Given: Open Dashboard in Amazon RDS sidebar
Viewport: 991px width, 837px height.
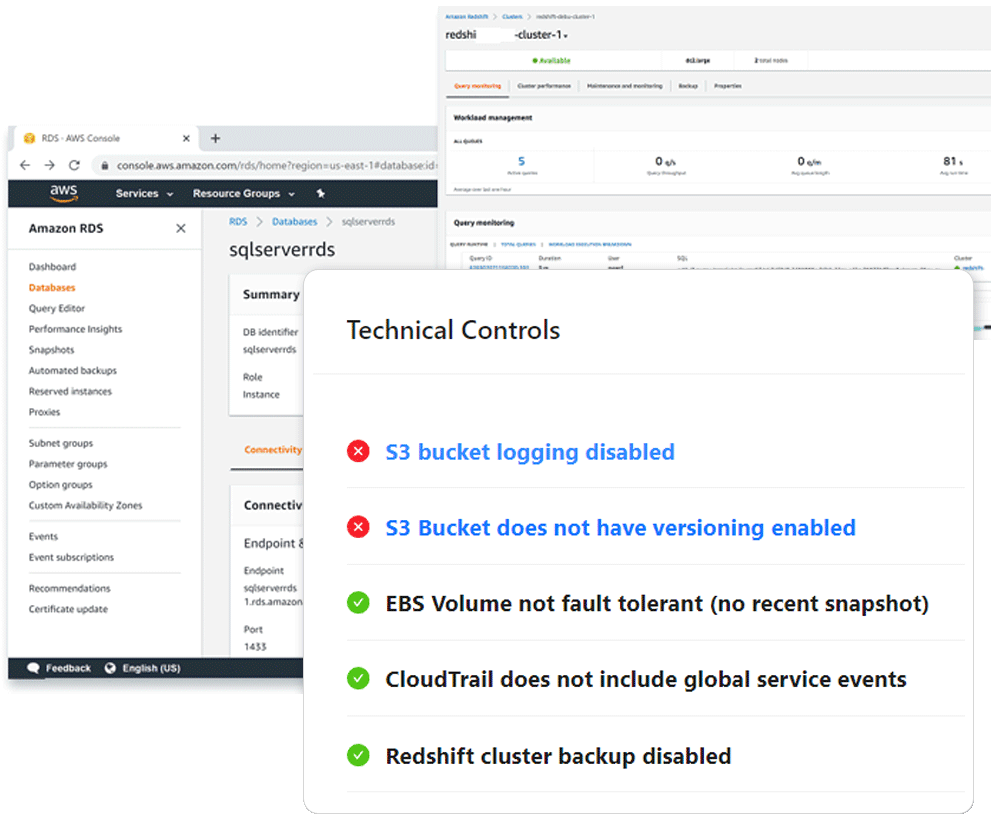Looking at the screenshot, I should (x=52, y=267).
